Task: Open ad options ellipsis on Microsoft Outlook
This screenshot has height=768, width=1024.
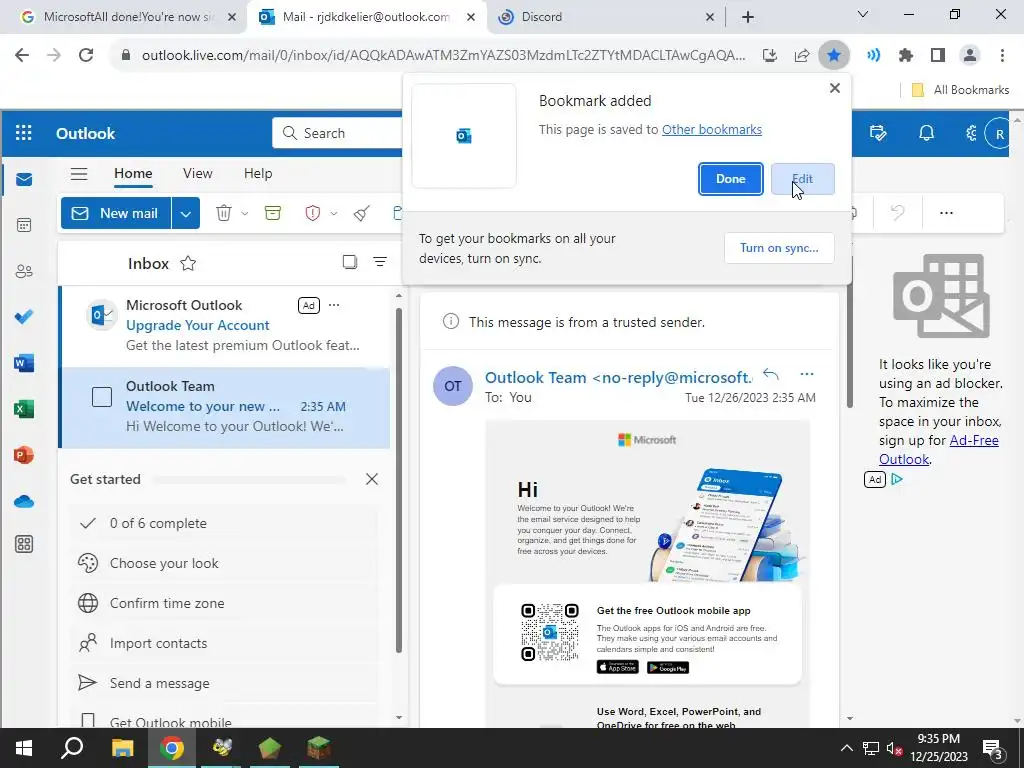Action: [x=334, y=305]
